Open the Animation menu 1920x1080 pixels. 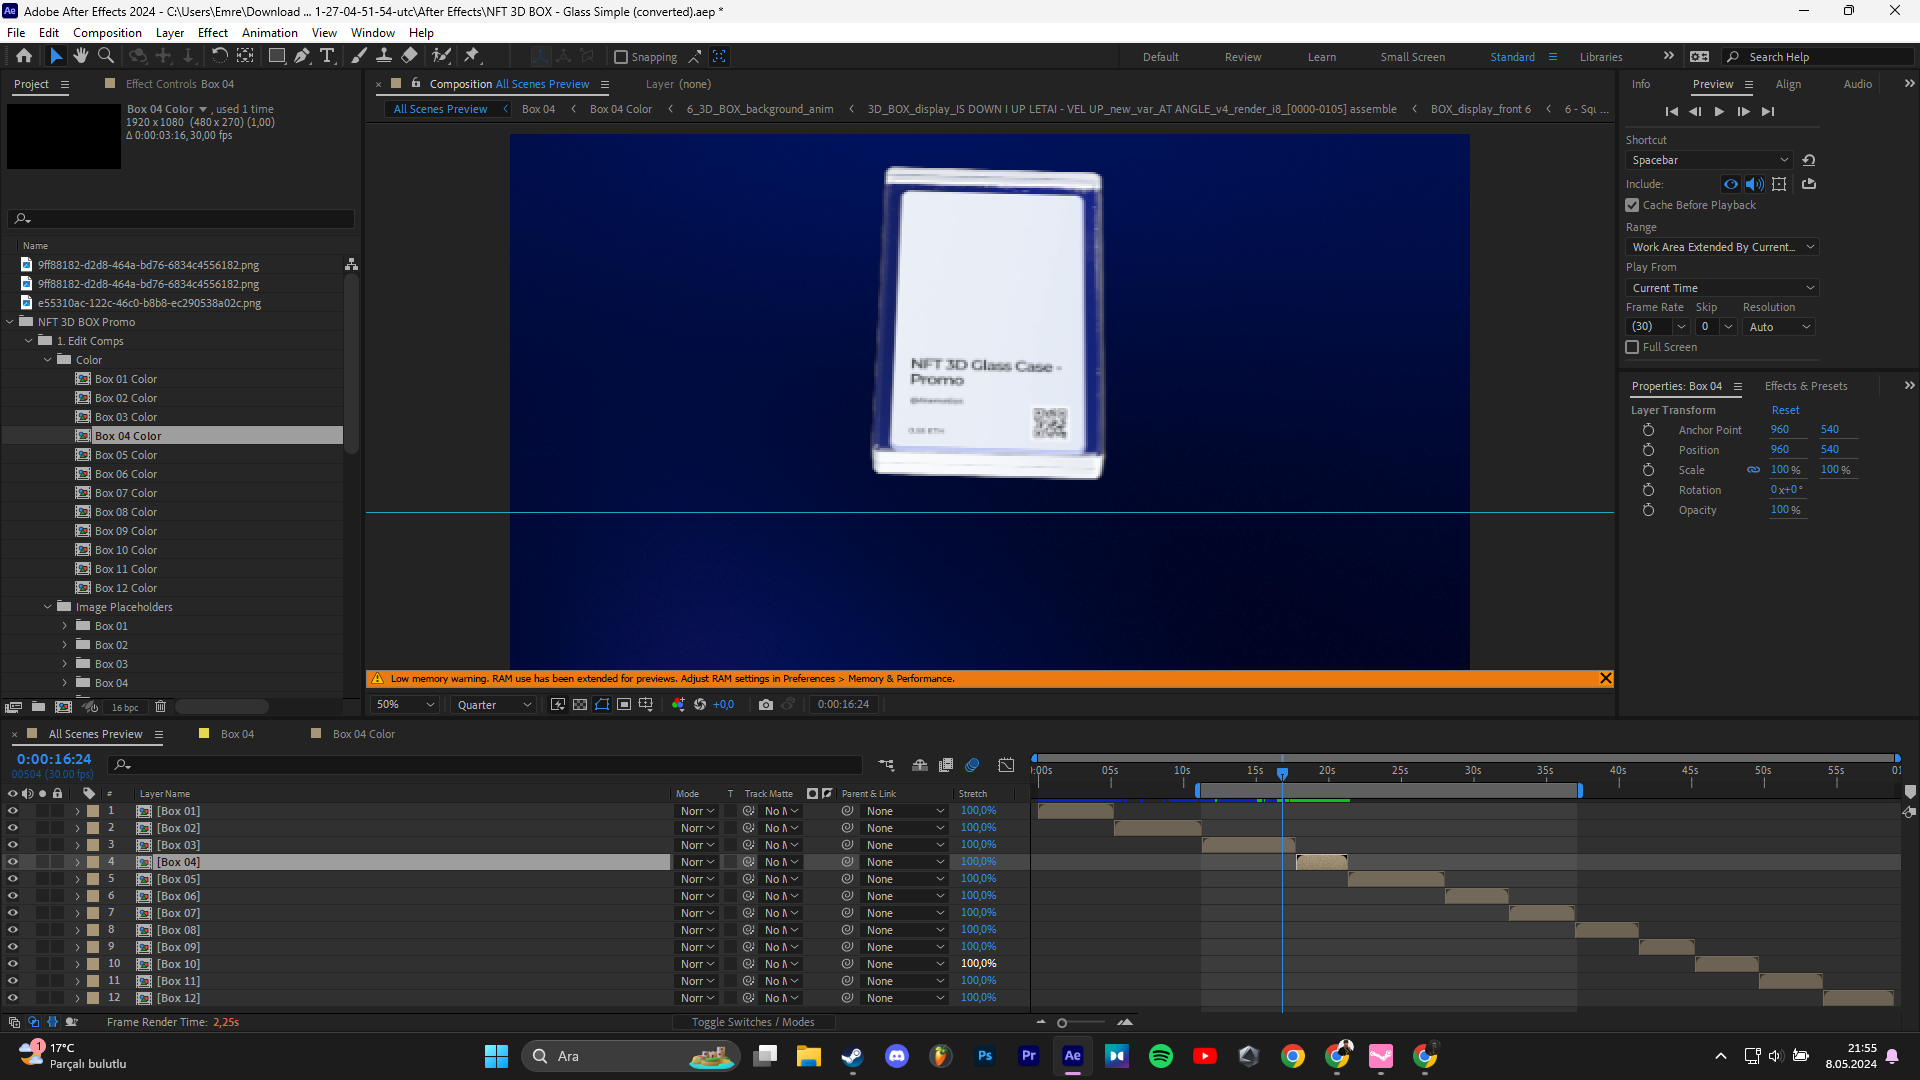tap(269, 32)
